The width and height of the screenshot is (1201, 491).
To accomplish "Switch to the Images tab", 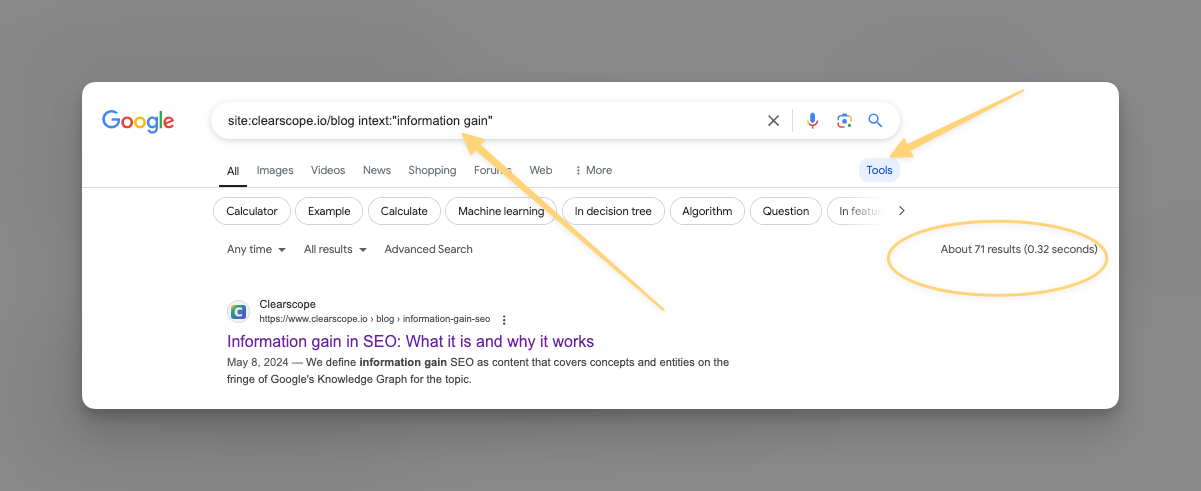I will click(x=275, y=170).
